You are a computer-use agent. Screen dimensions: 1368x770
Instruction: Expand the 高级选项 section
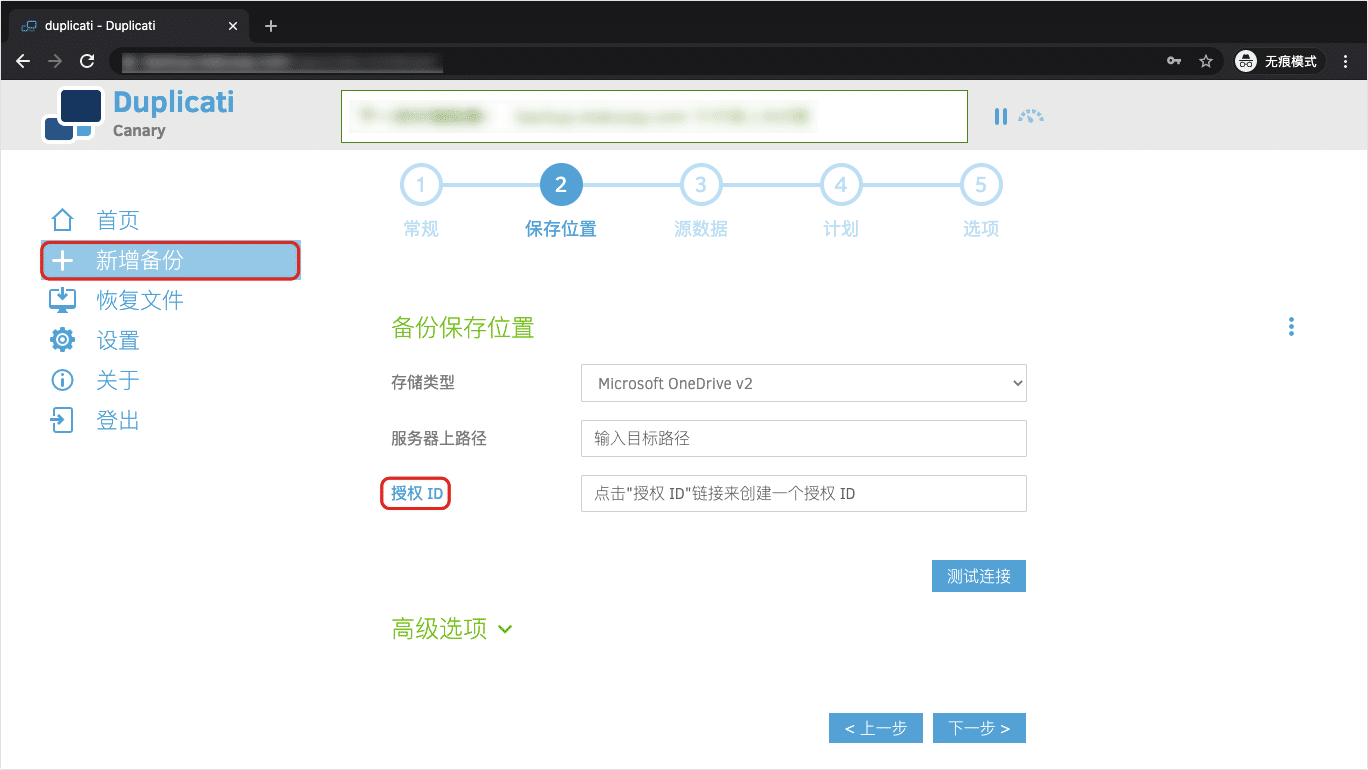tap(451, 629)
